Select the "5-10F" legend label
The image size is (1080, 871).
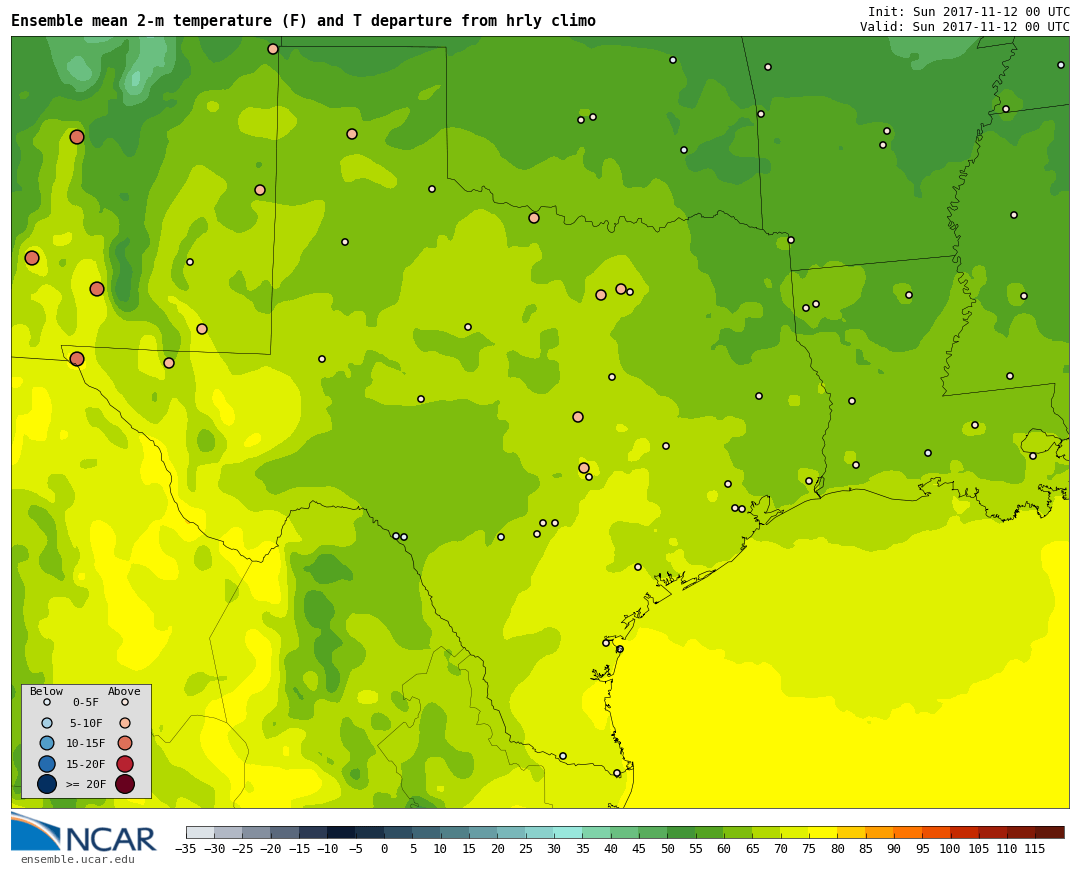tap(86, 723)
